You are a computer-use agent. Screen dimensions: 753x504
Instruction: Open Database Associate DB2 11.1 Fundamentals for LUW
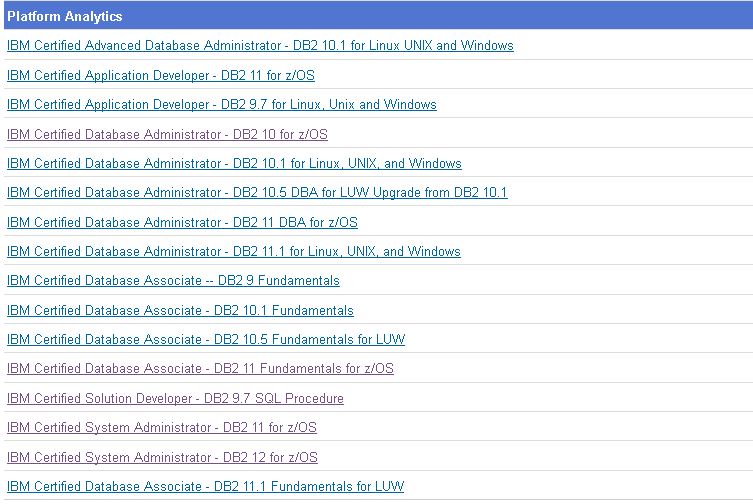coord(206,487)
